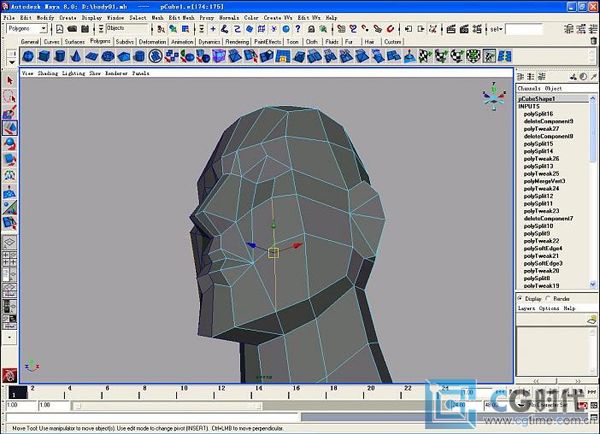600x434 pixels.
Task: Open the Polygons menu set dropdown
Action: (44, 29)
